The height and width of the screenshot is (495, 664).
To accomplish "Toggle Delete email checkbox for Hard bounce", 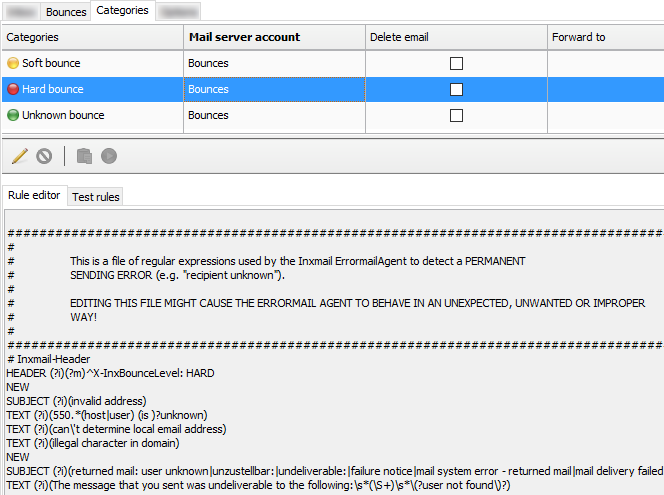I will [456, 89].
